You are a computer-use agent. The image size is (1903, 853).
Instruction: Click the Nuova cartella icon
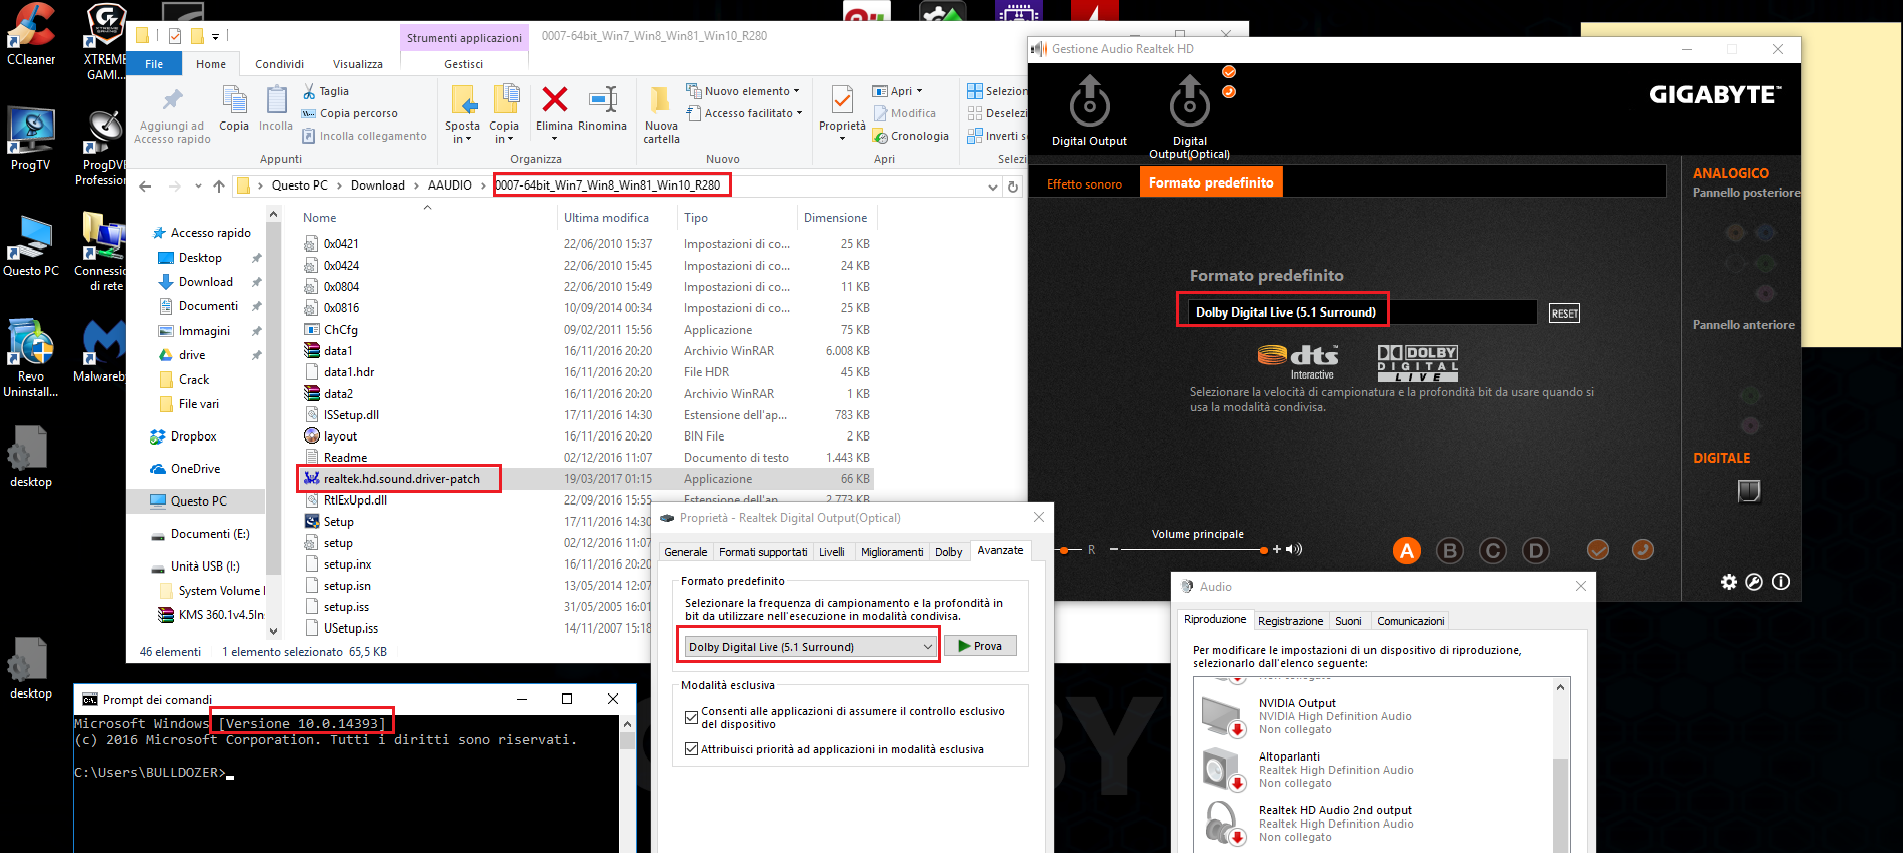660,100
